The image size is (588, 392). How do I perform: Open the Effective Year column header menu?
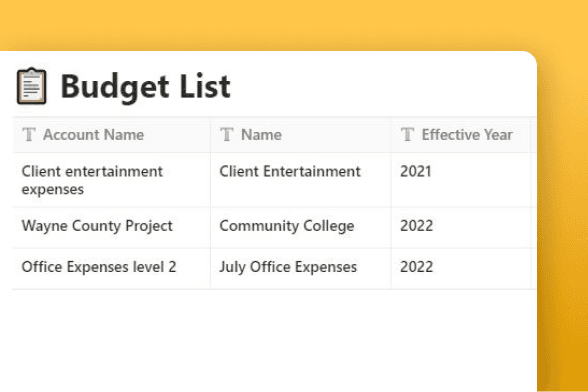(x=461, y=135)
